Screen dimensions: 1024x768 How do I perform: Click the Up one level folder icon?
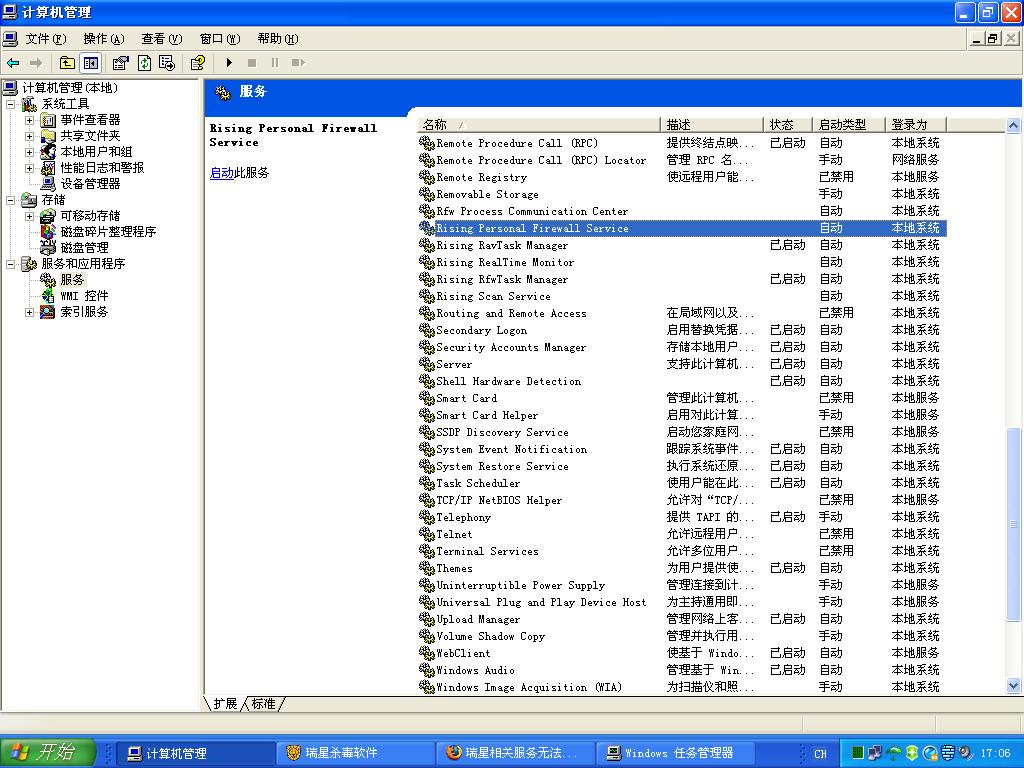click(x=67, y=63)
